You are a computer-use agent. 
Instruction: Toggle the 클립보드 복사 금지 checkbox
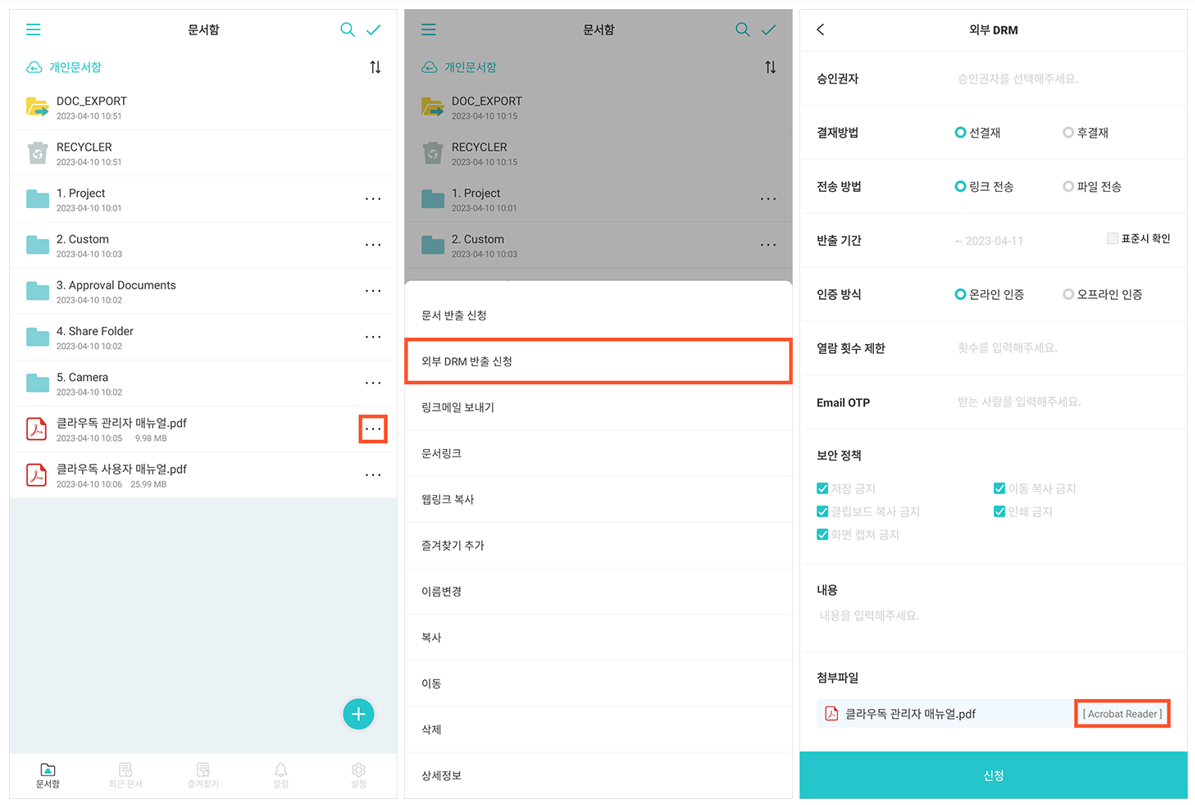[822, 512]
